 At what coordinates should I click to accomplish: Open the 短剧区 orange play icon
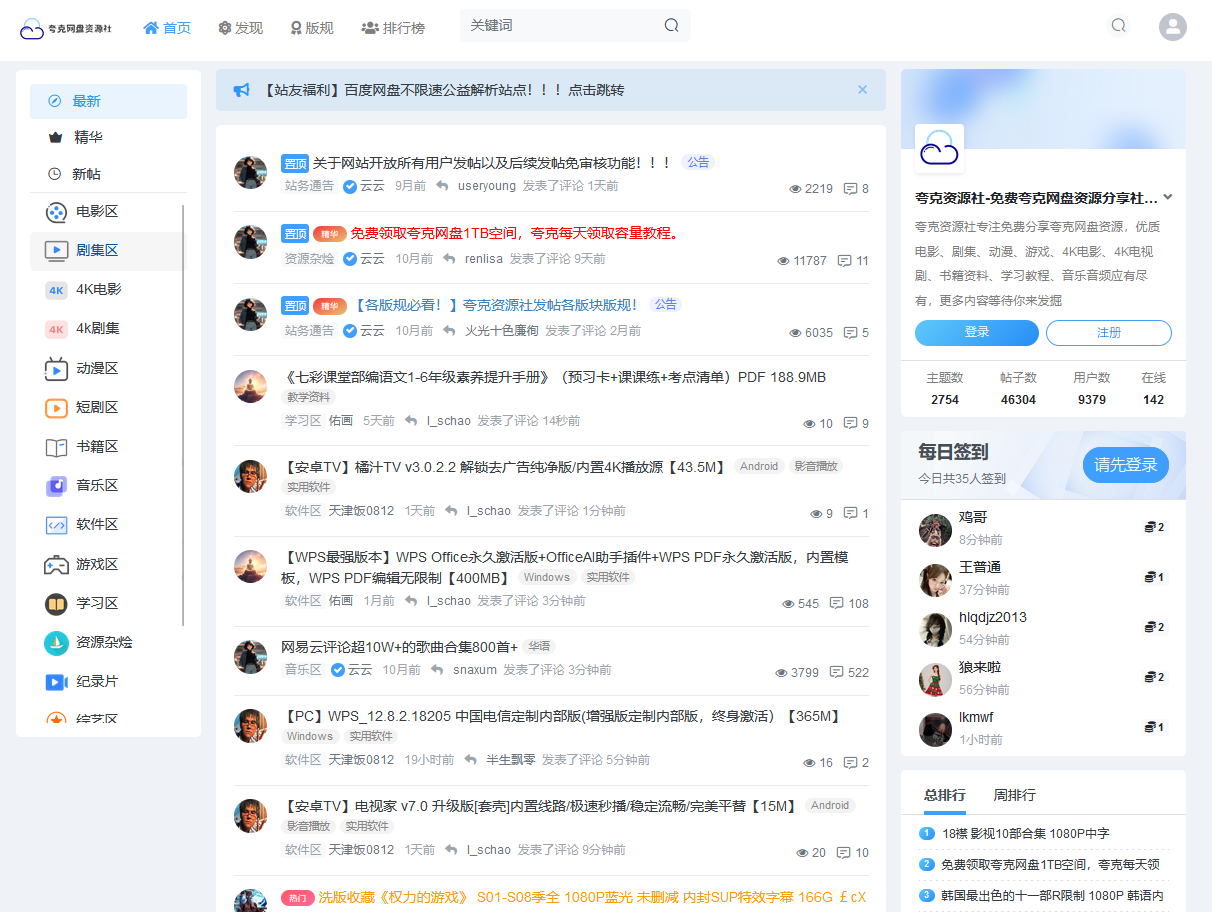pyautogui.click(x=56, y=408)
